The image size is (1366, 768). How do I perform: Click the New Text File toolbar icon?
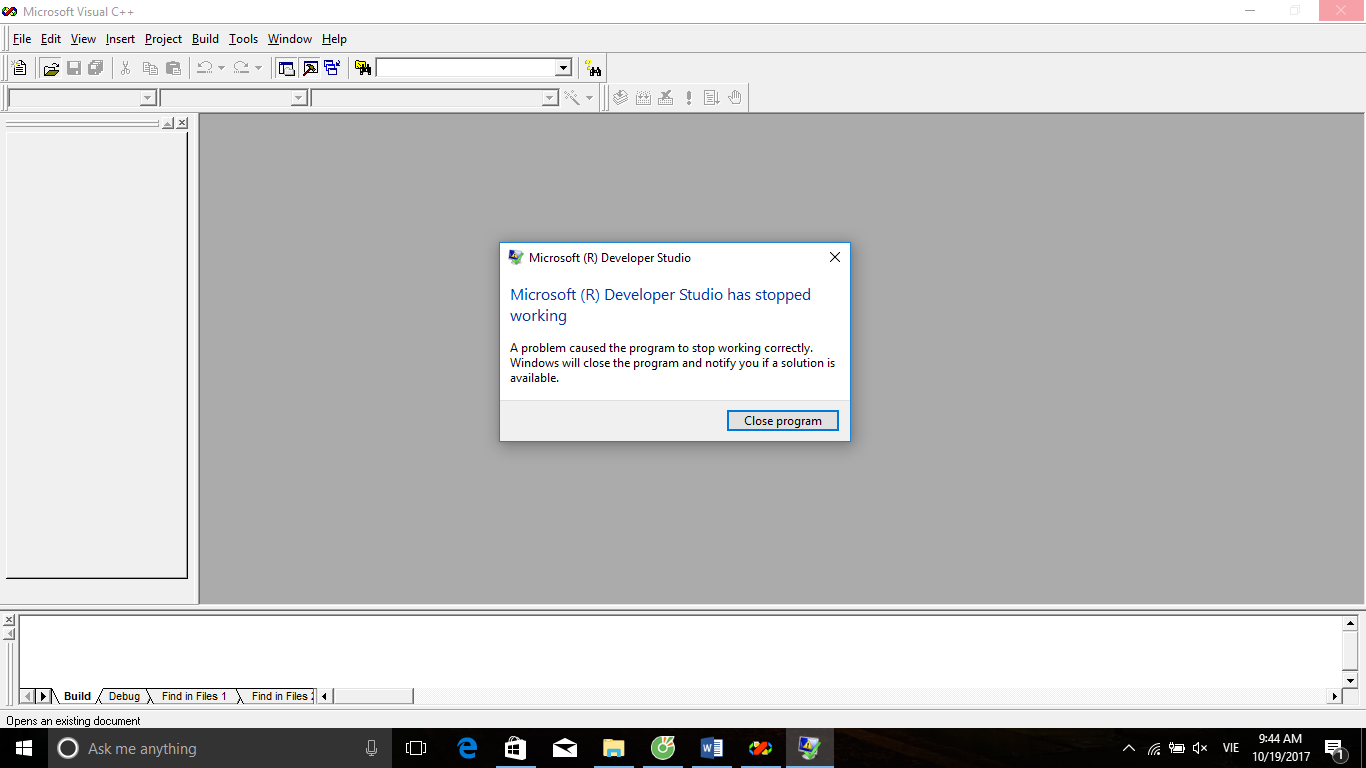[19, 68]
